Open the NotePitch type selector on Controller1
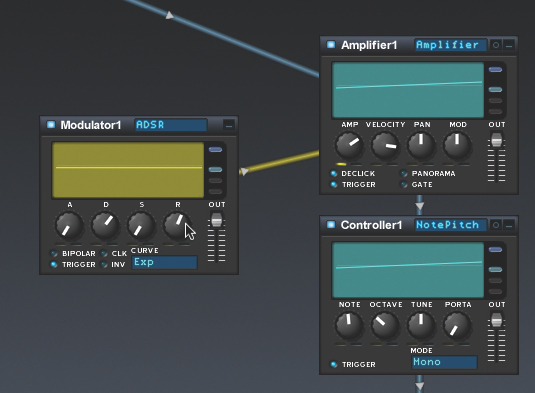This screenshot has height=393, width=535. (x=451, y=225)
